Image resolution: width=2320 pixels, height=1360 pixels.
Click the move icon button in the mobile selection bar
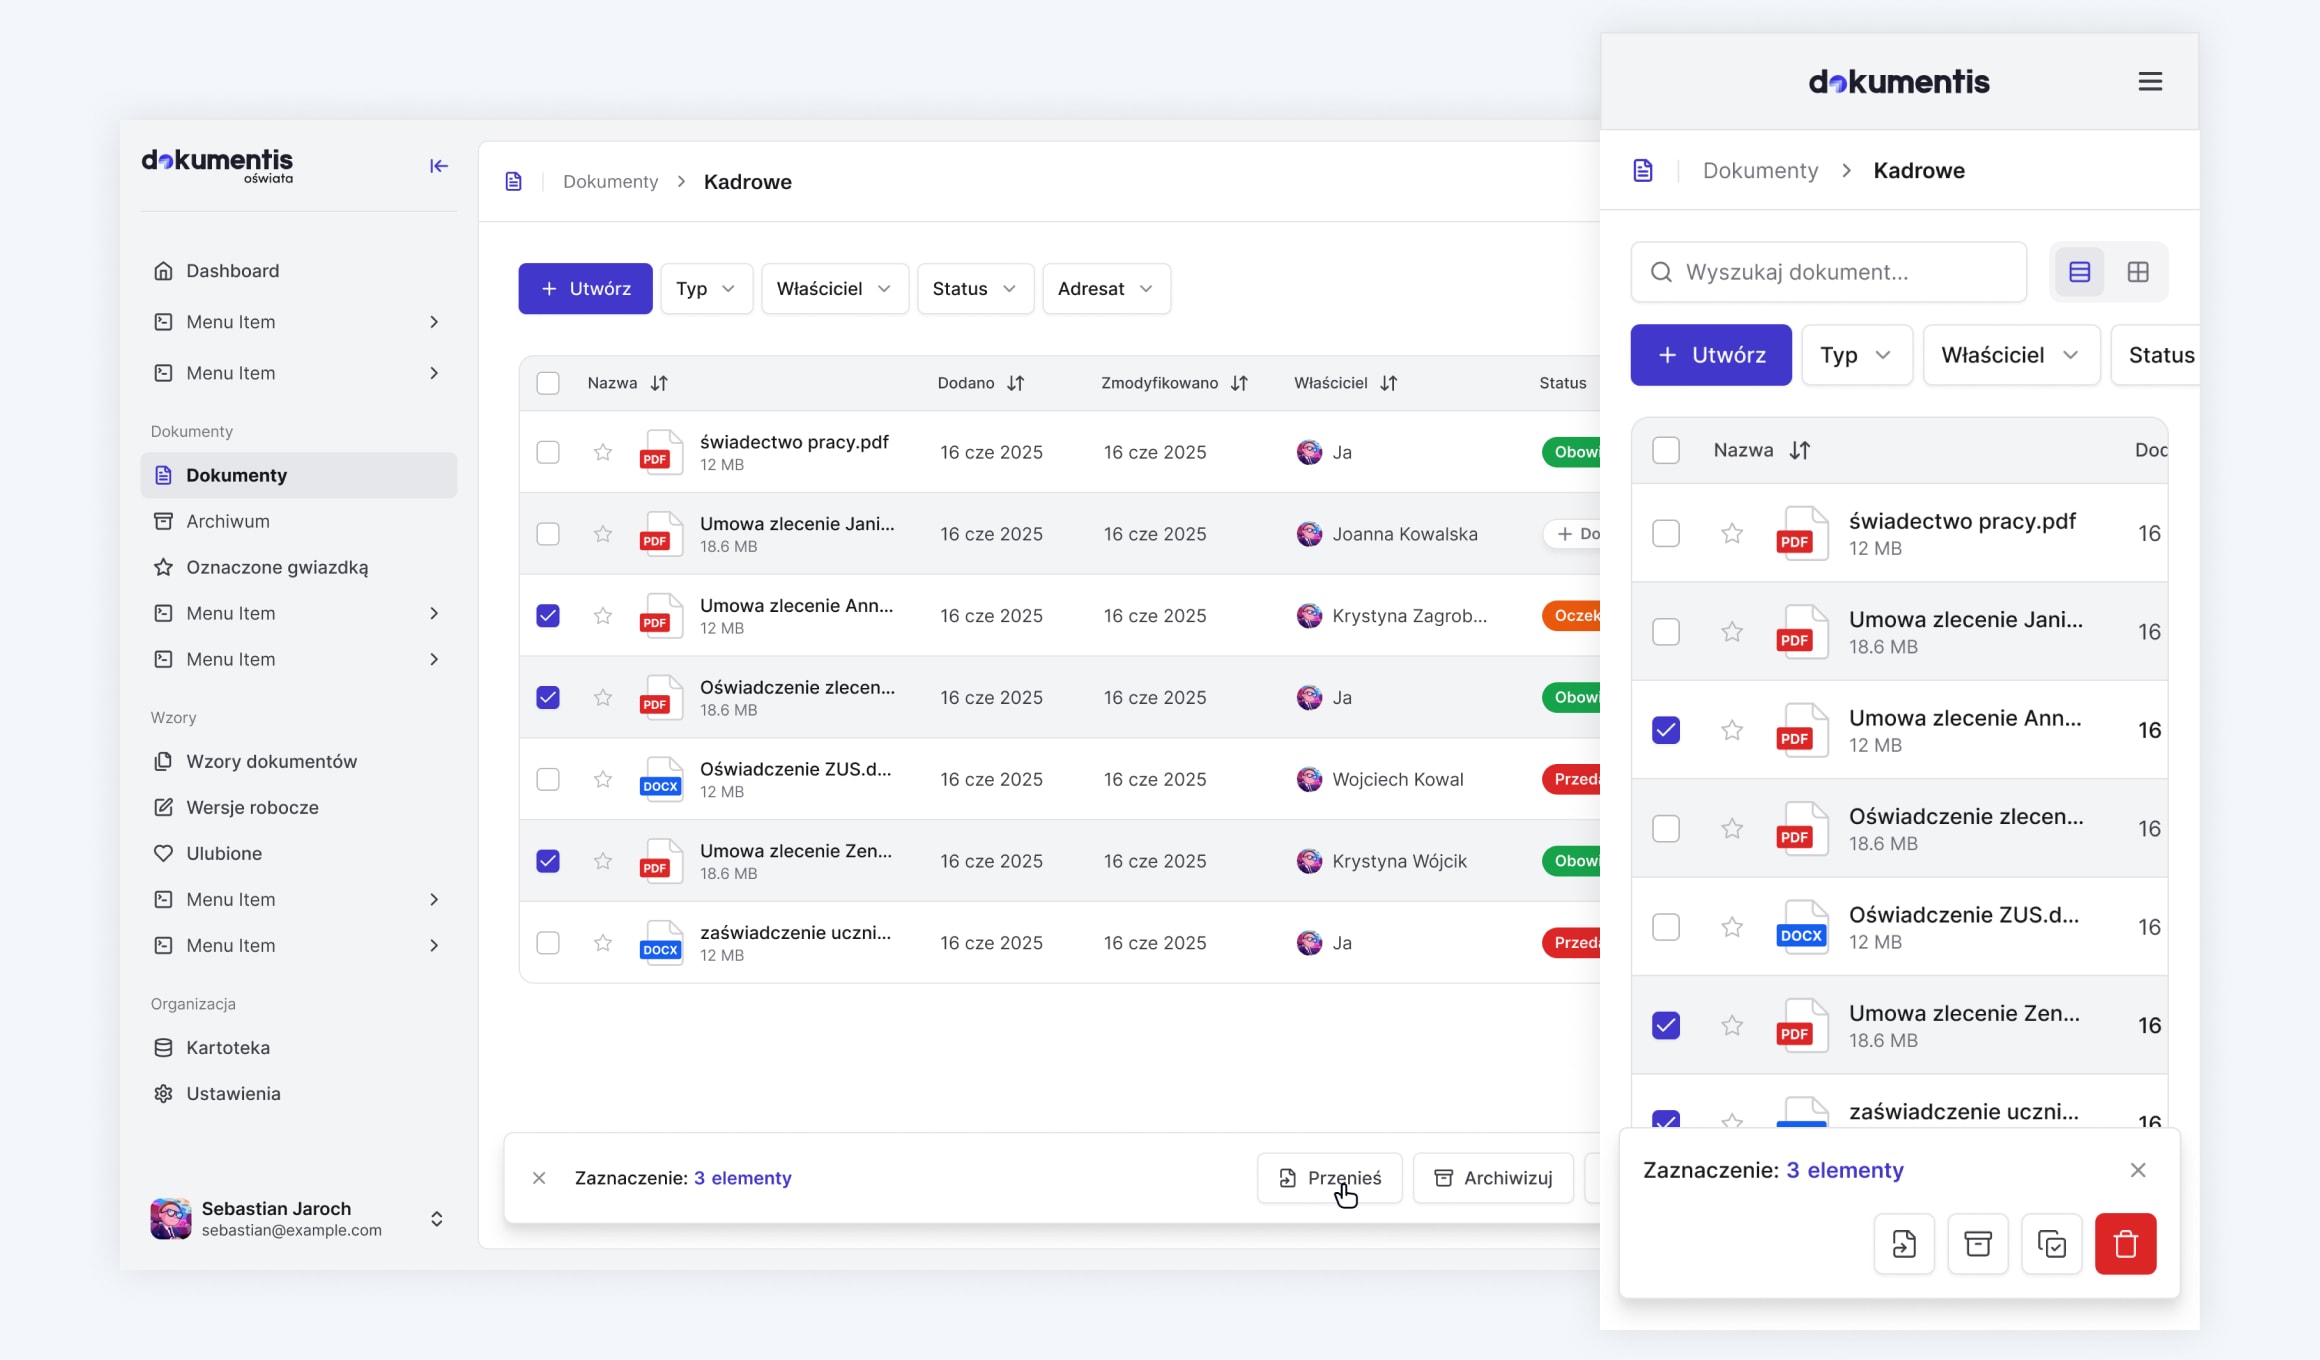[1904, 1244]
